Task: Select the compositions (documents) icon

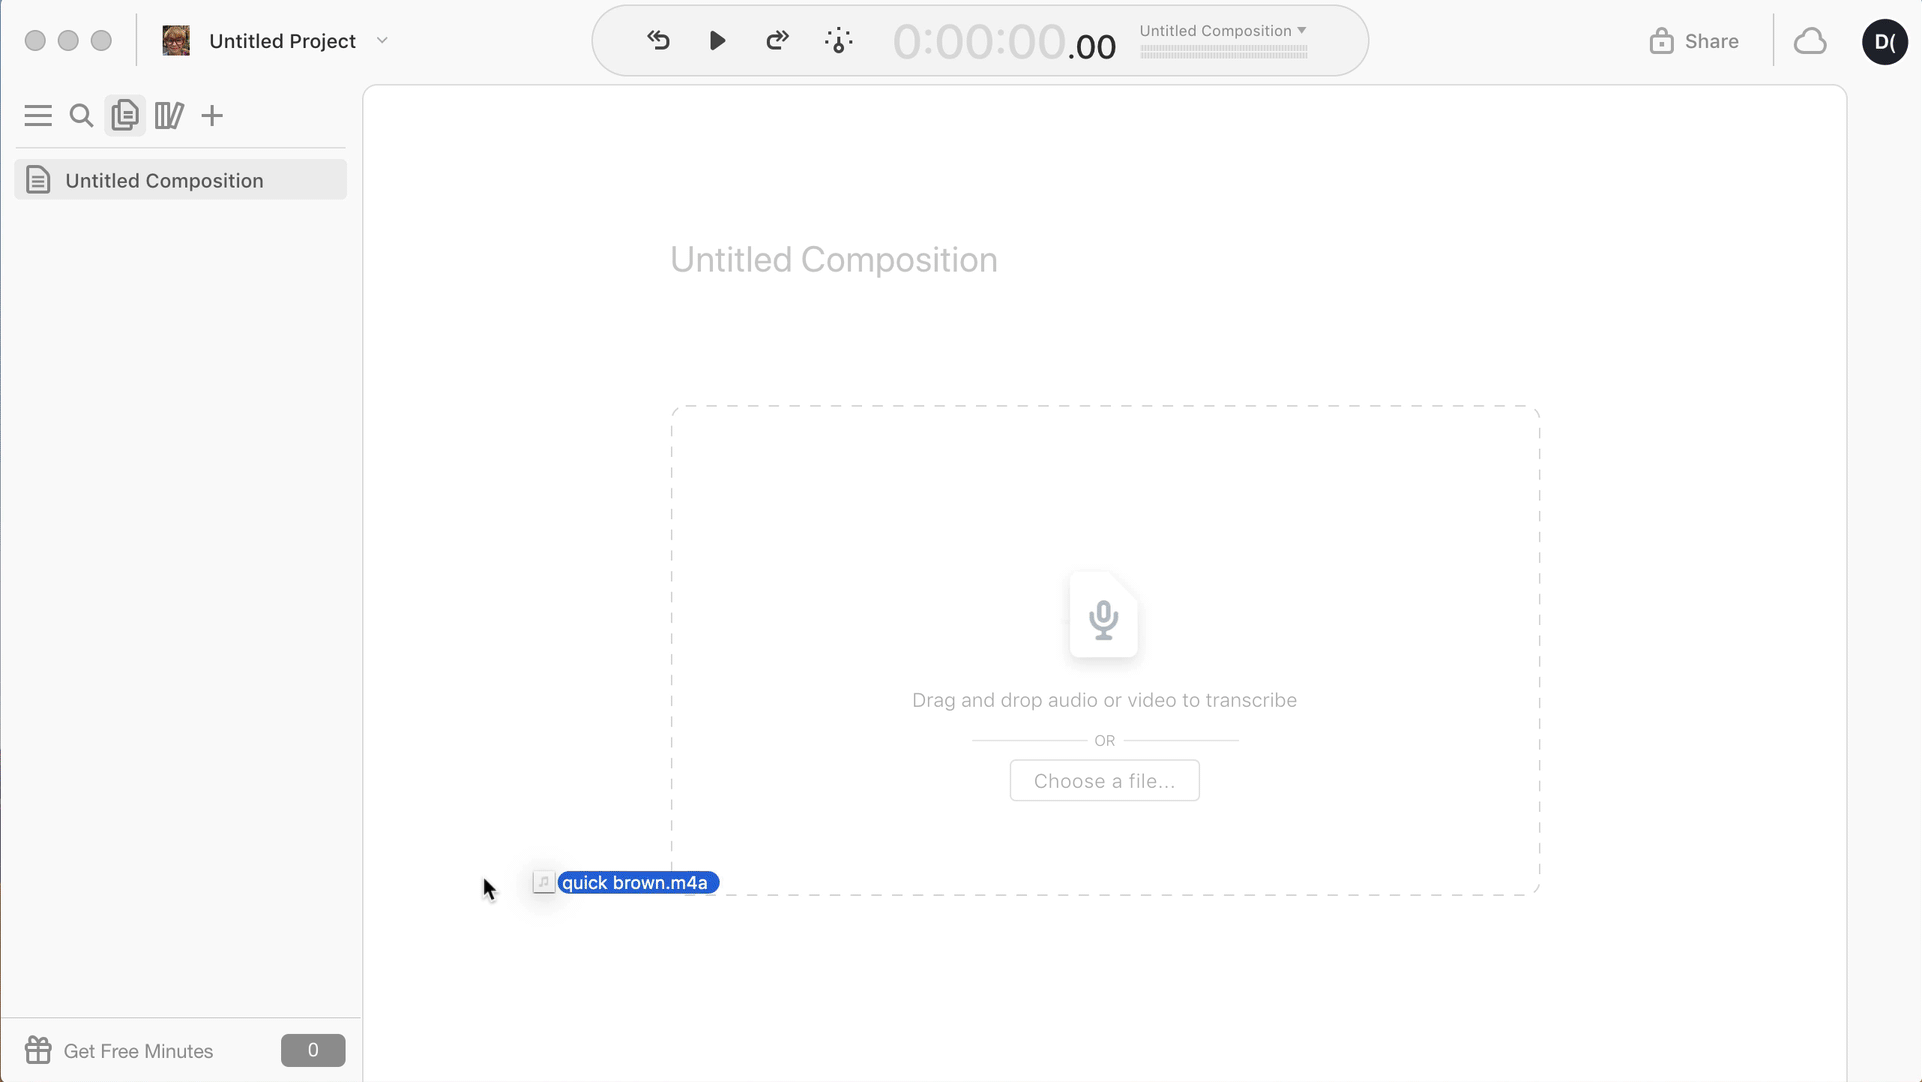Action: (125, 116)
